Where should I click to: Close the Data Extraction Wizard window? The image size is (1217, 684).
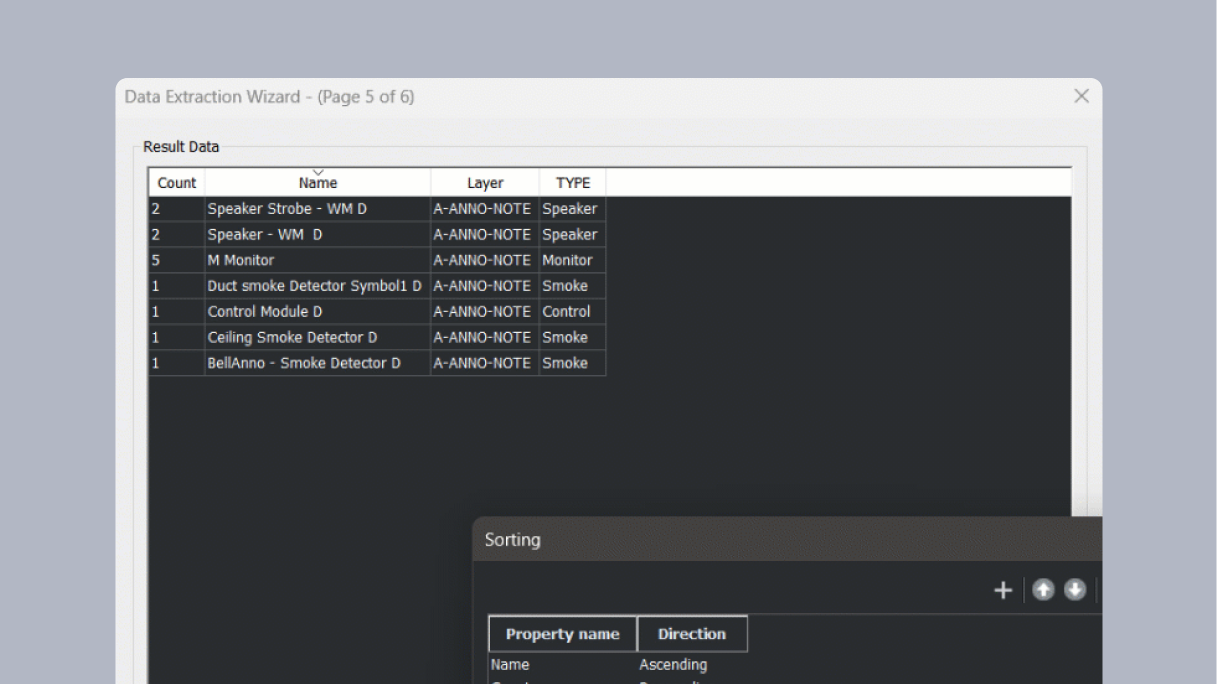[x=1081, y=96]
